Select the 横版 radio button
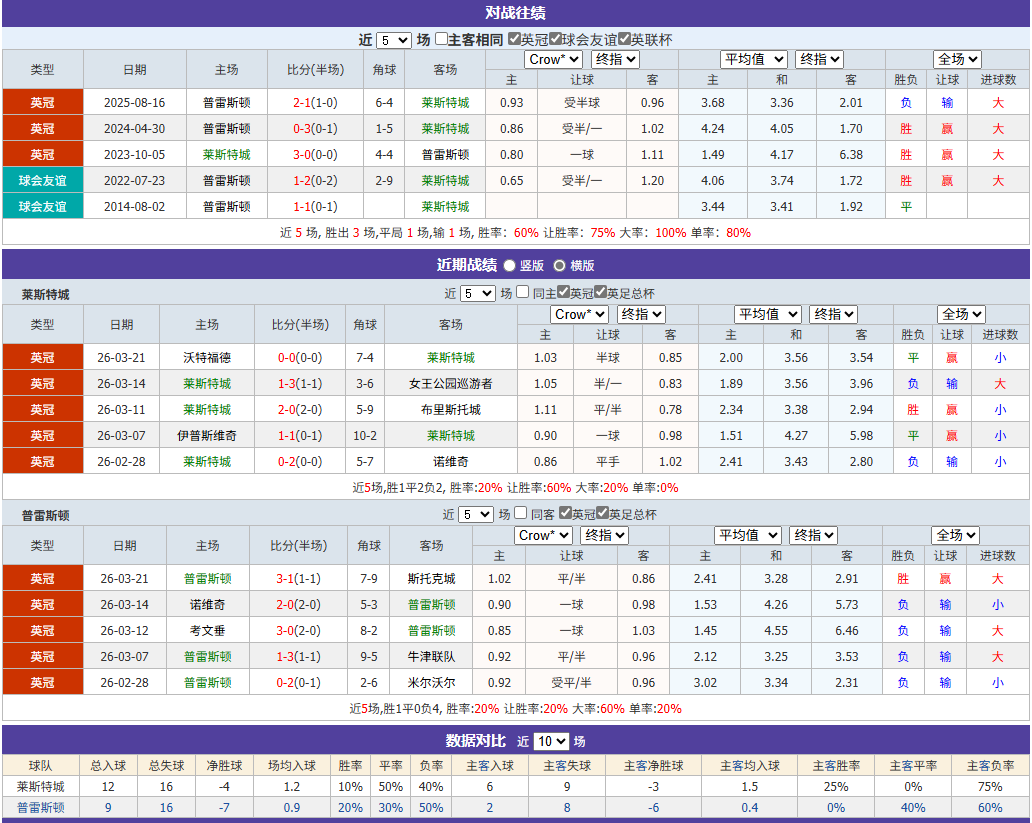Image resolution: width=1032 pixels, height=823 pixels. pos(560,267)
